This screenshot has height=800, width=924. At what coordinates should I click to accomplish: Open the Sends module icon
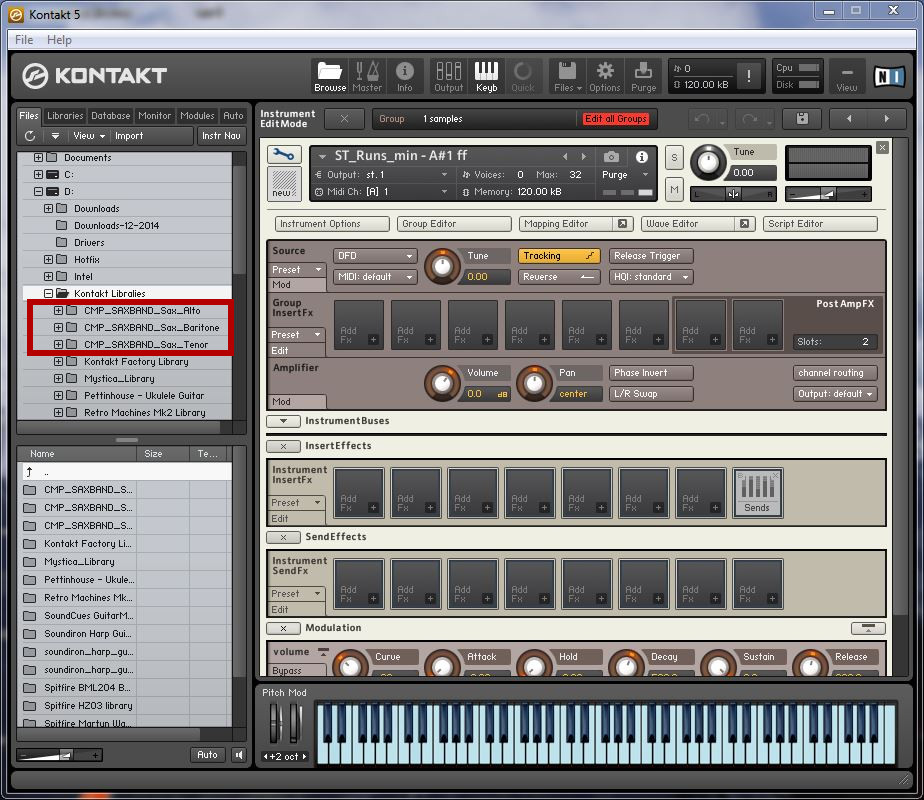click(757, 493)
